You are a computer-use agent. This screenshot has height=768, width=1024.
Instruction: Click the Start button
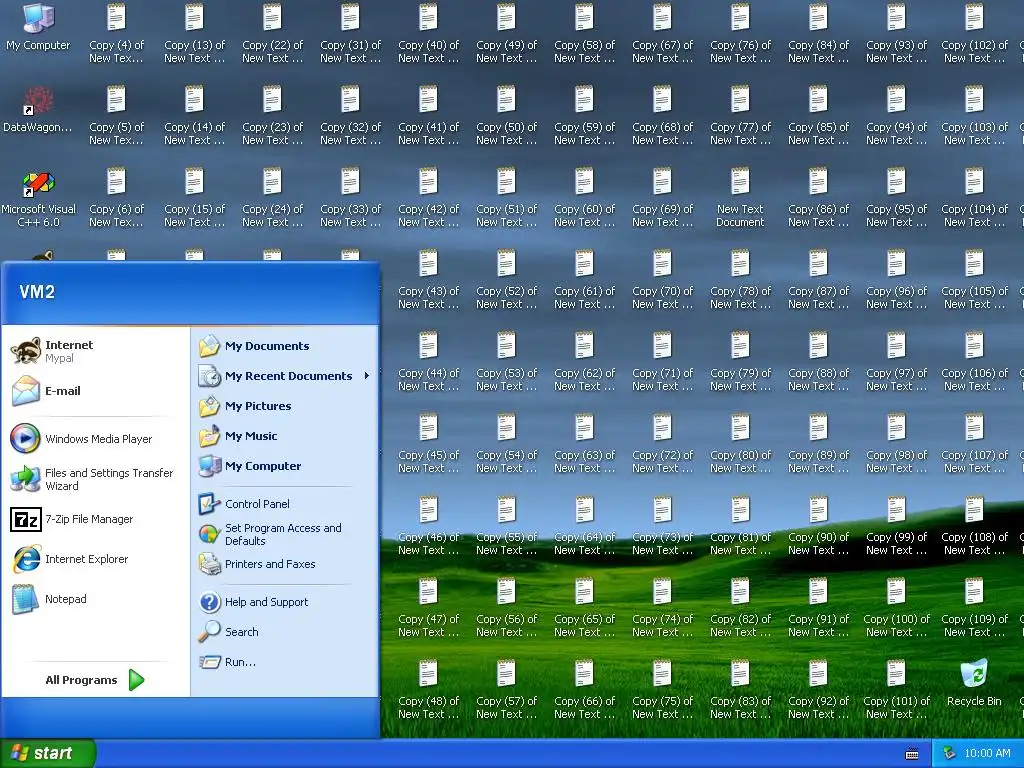coord(48,753)
